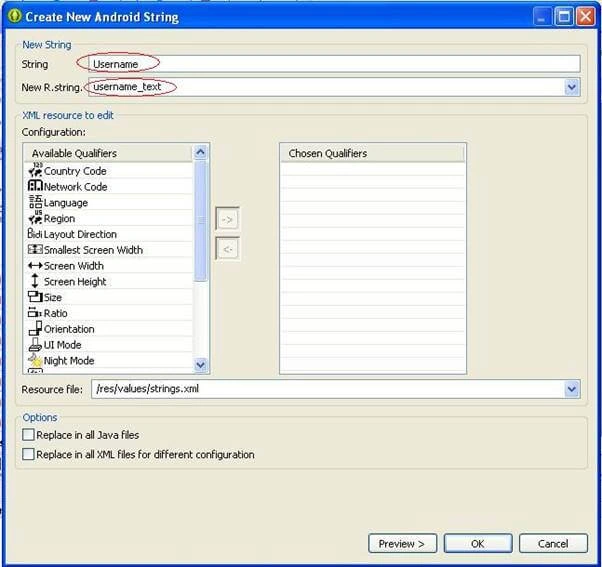This screenshot has width=602, height=567.
Task: Click the String input field
Action: 334,64
